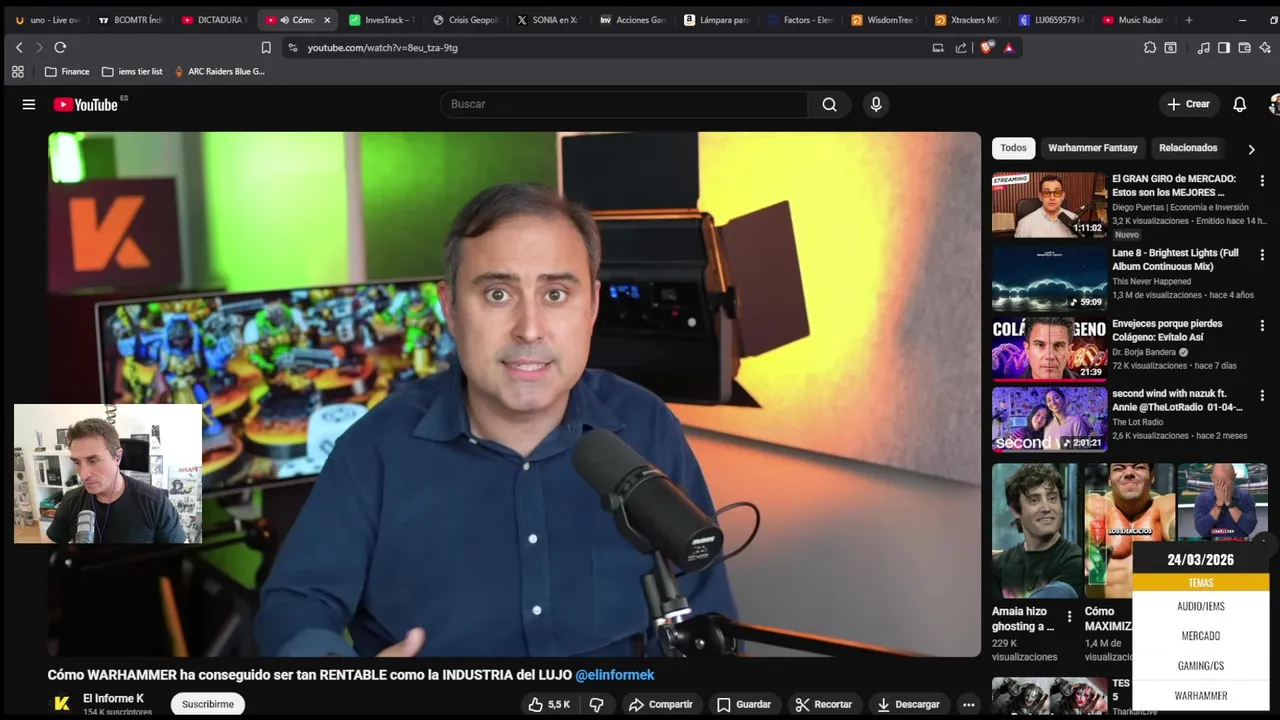Select MERCADO in the overlay topic list
Image resolution: width=1280 pixels, height=720 pixels.
click(1201, 636)
